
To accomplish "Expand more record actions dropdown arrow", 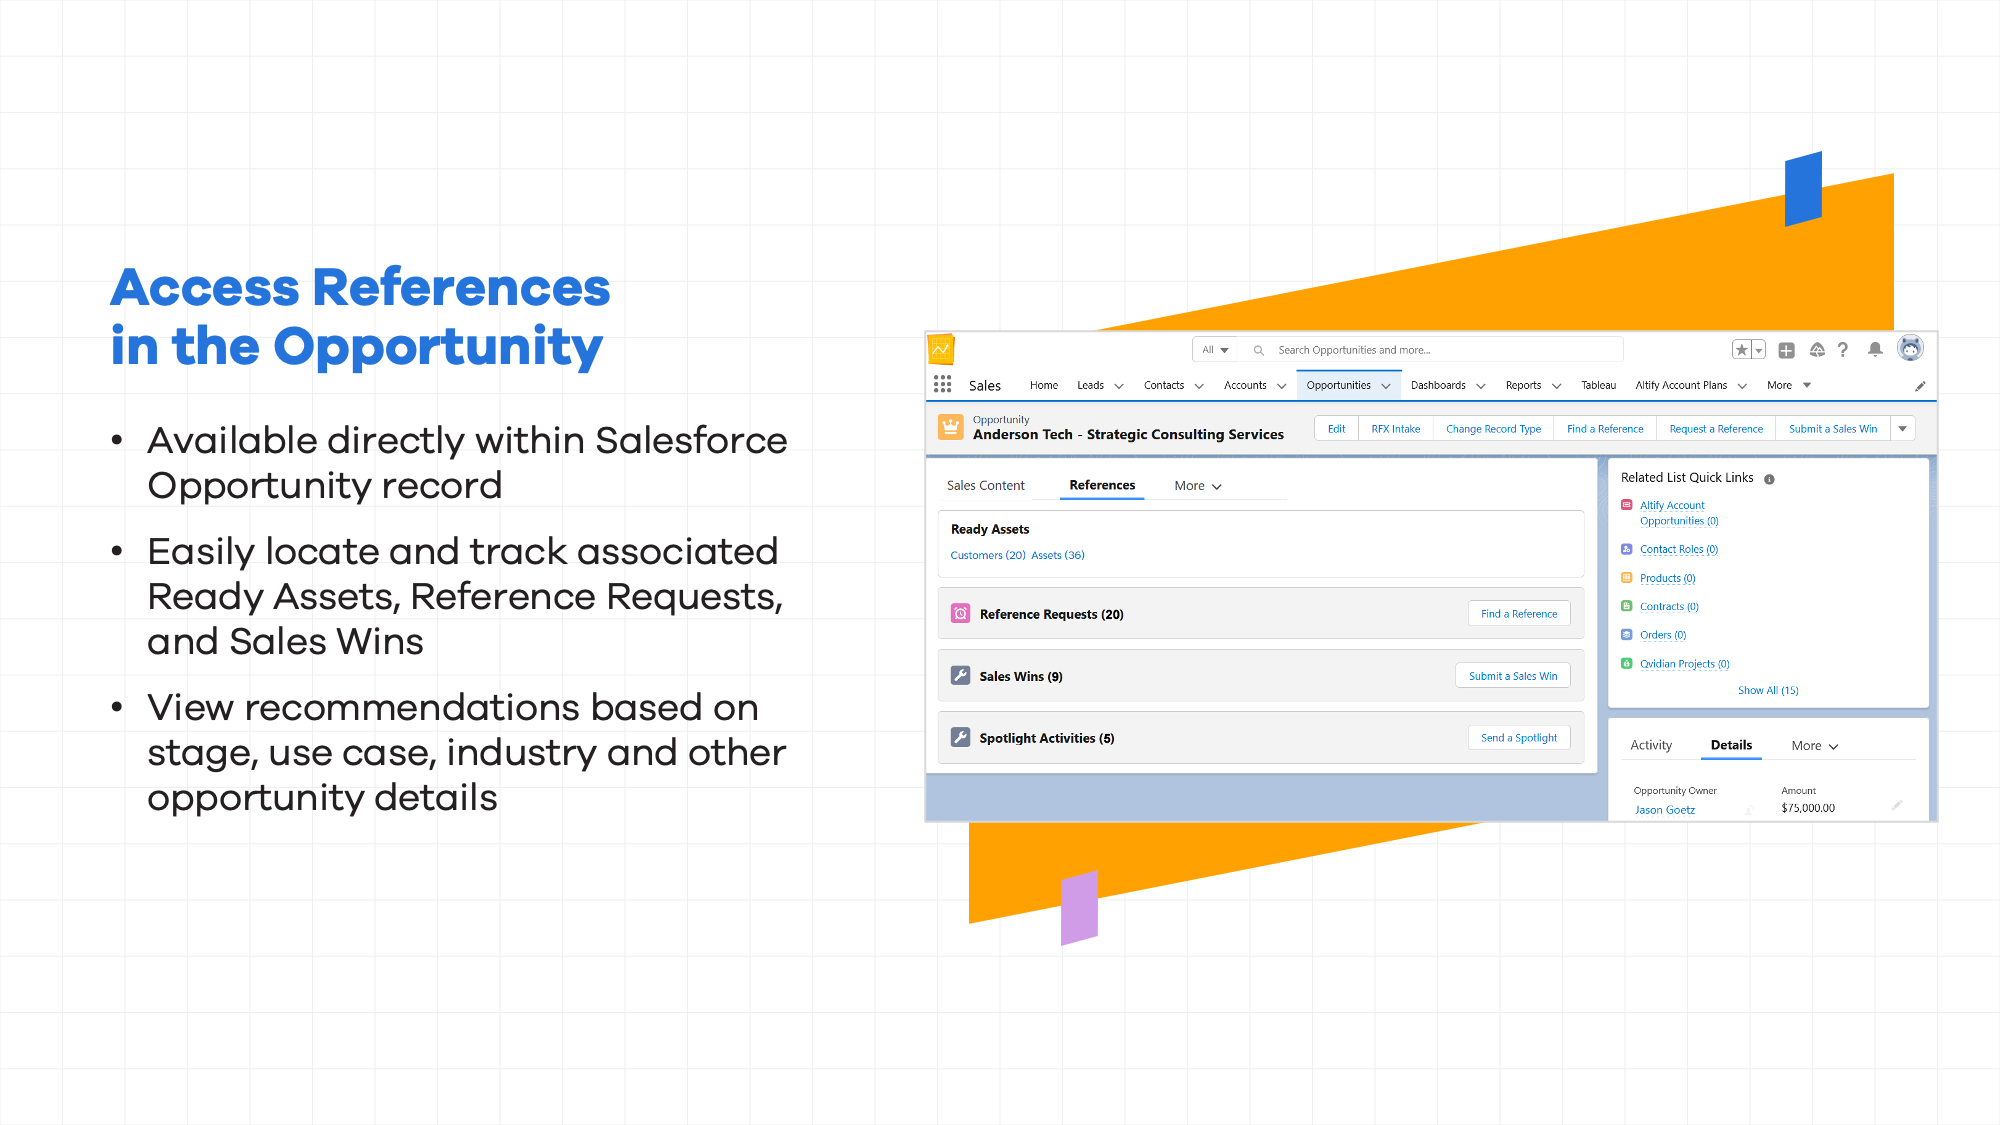I will coord(1903,429).
